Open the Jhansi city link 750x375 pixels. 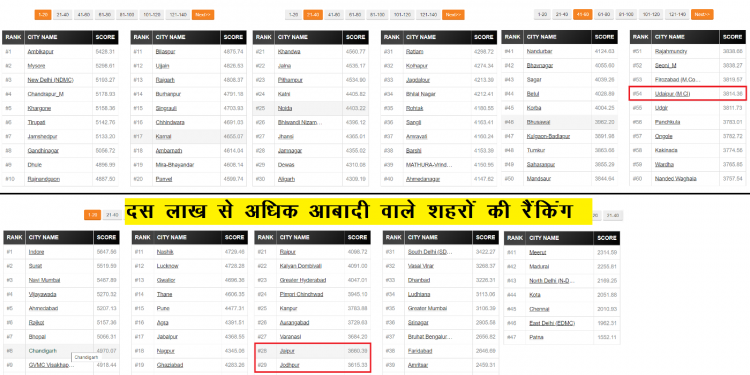pyautogui.click(x=286, y=136)
